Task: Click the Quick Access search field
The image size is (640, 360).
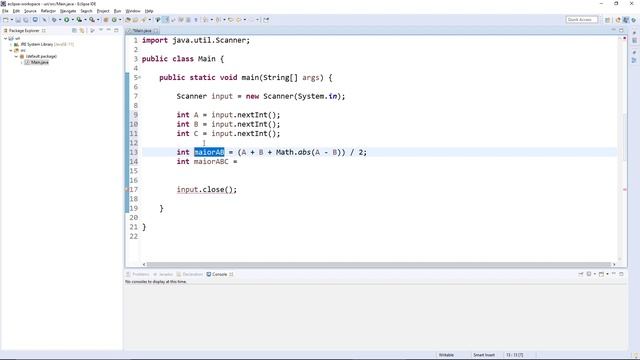Action: [582, 20]
